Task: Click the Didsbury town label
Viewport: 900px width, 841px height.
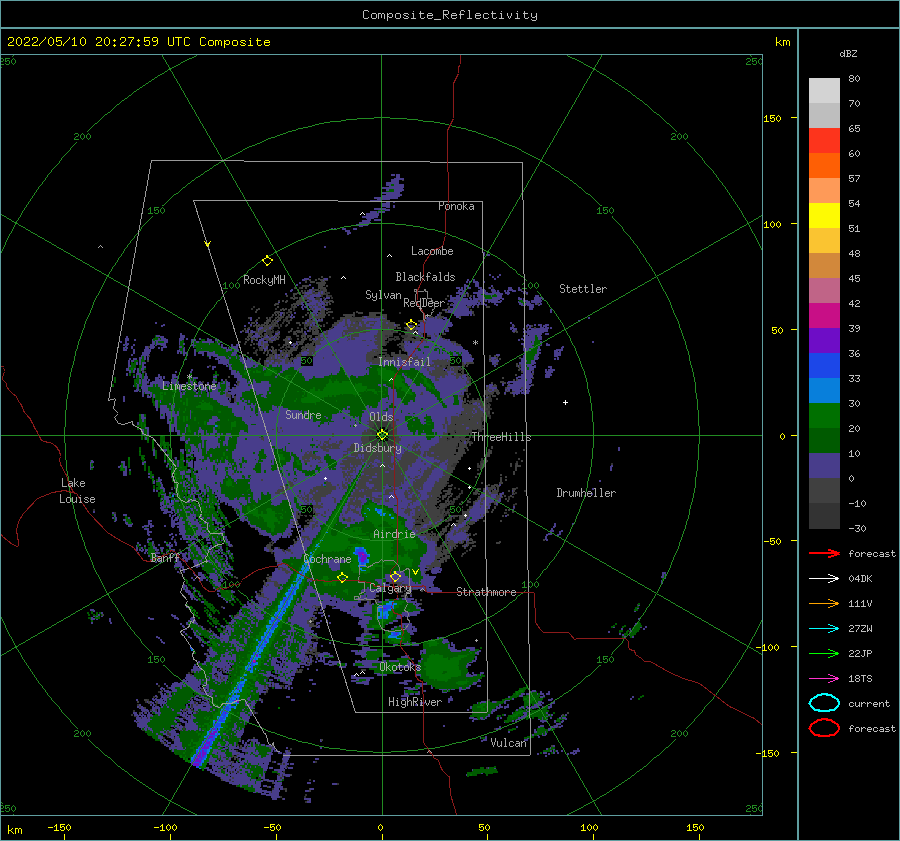Action: coord(378,448)
